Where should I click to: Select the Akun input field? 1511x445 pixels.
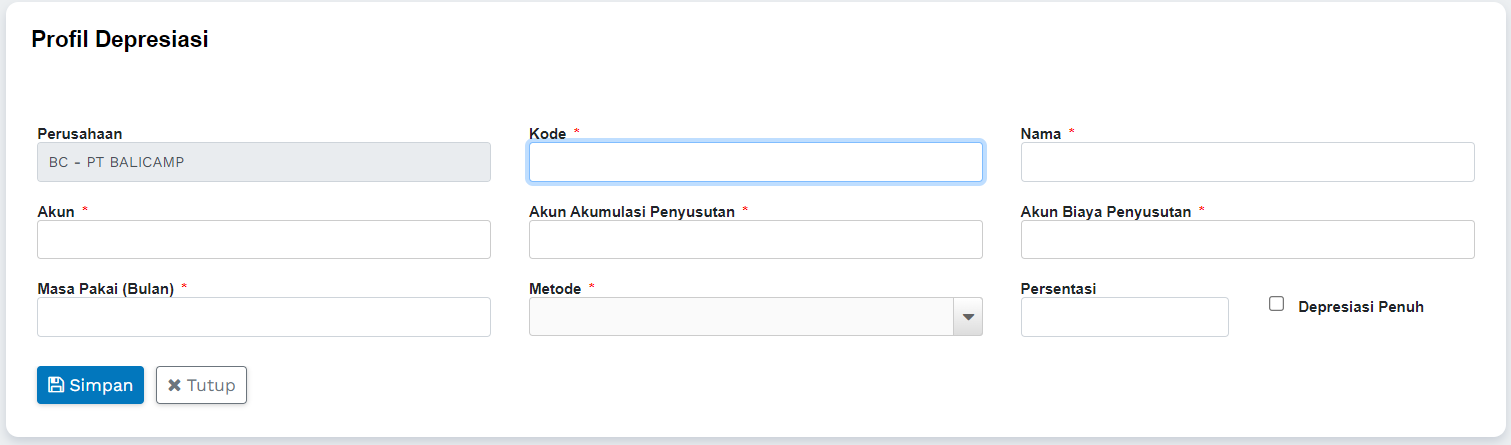(x=263, y=240)
